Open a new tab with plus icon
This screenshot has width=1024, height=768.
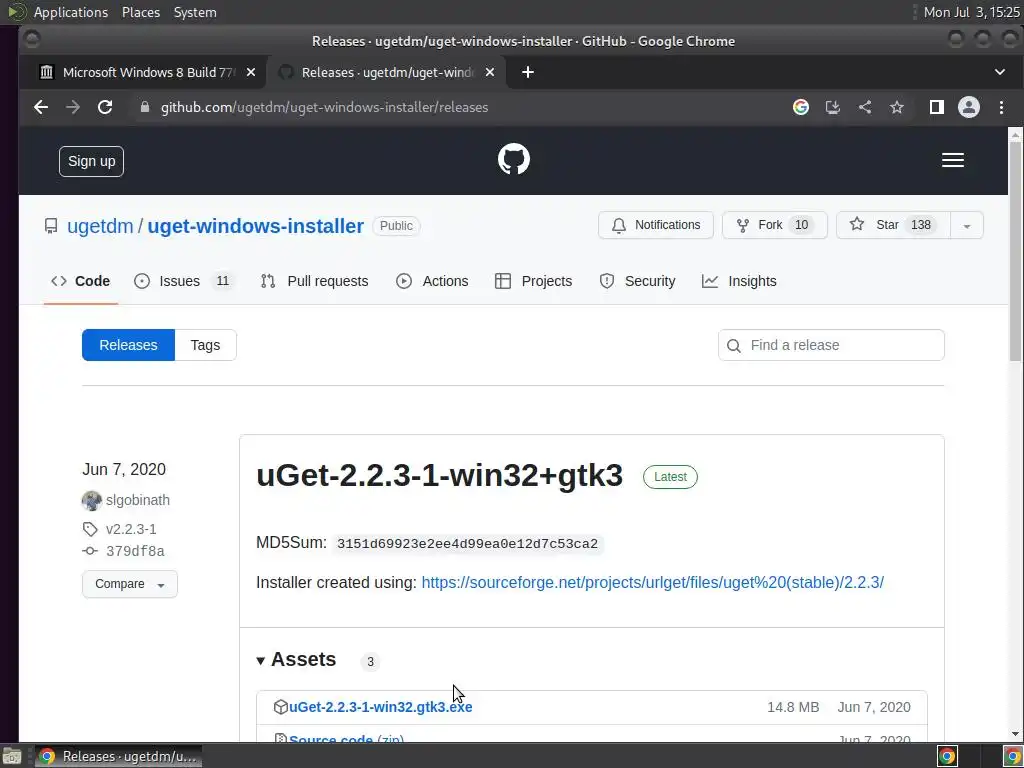coord(528,72)
